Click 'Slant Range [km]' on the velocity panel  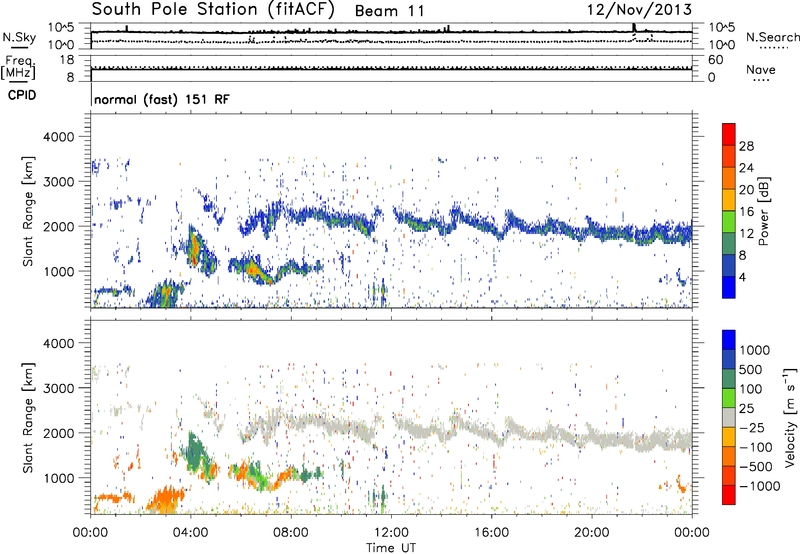pyautogui.click(x=28, y=418)
